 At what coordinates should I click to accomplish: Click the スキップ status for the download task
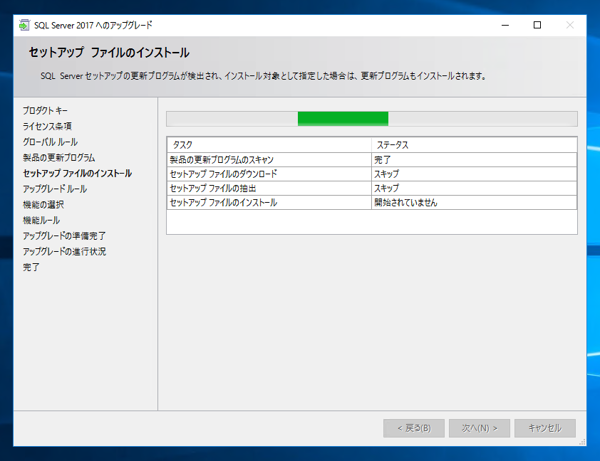click(474, 174)
